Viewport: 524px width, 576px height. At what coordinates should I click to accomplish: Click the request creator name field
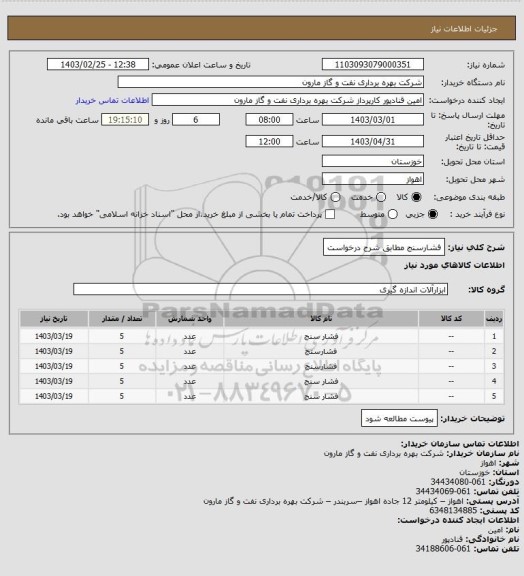click(x=288, y=100)
